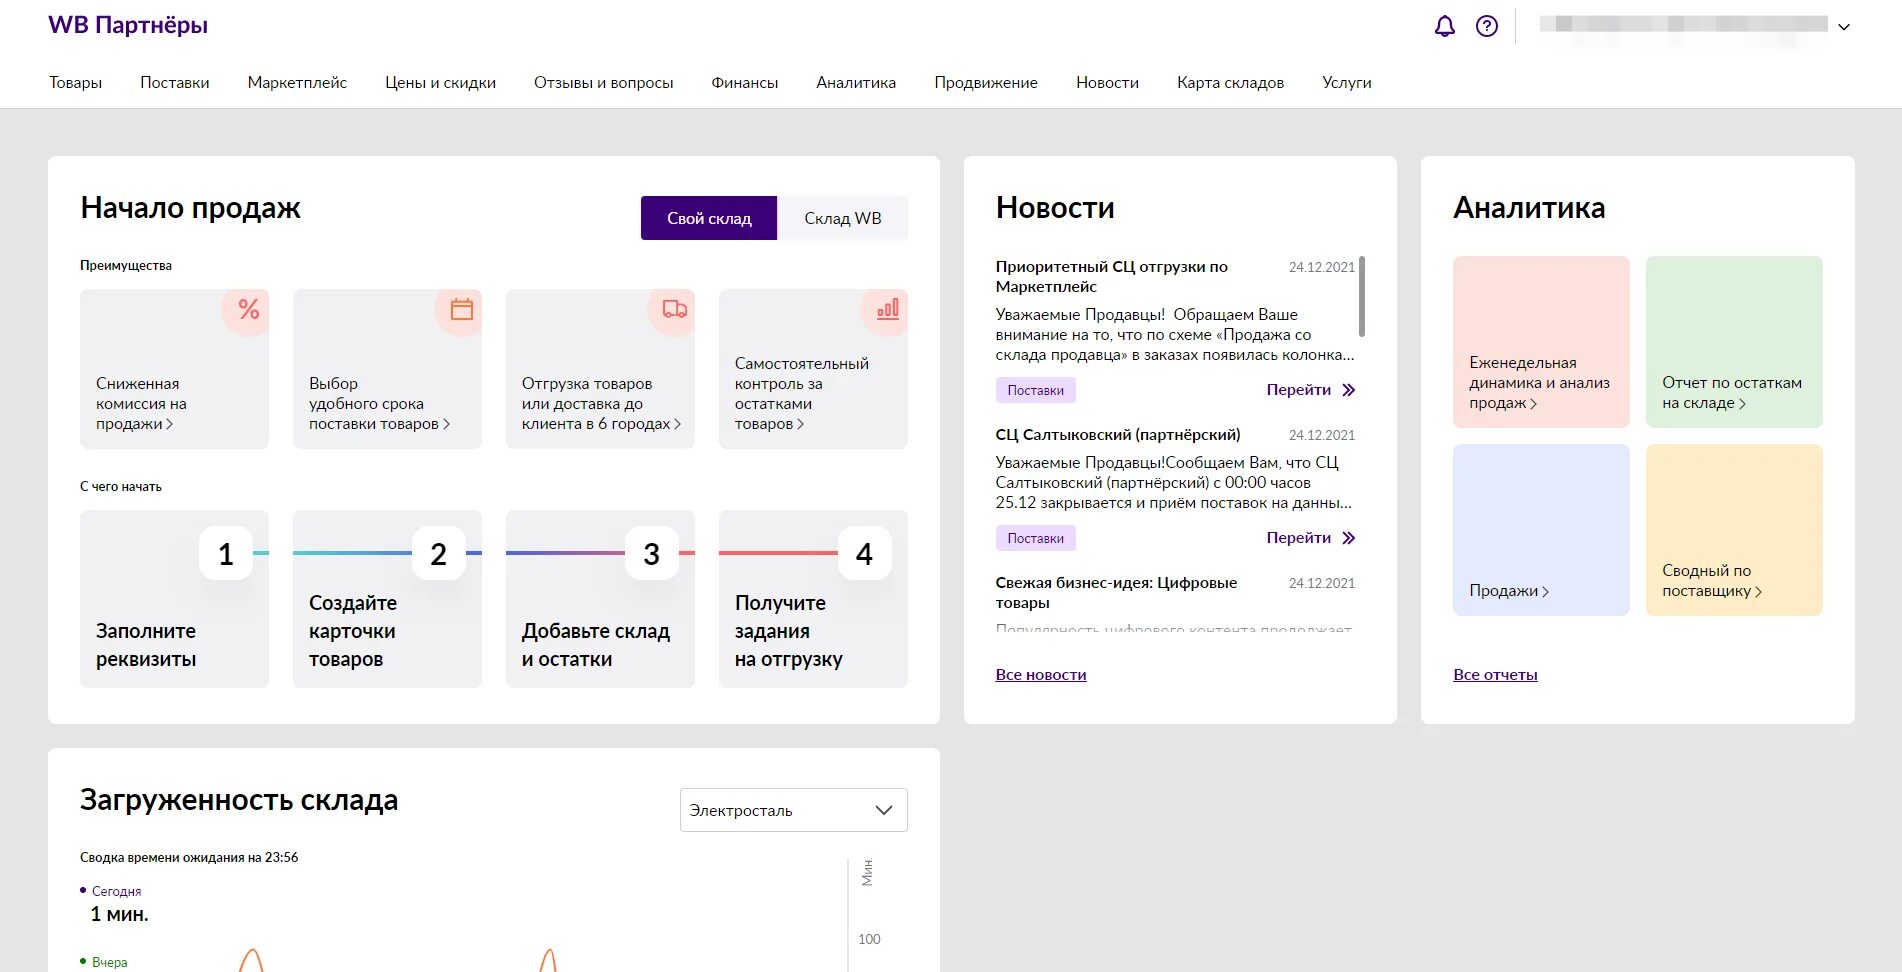The height and width of the screenshot is (972, 1902).
Task: Click the WB Партнёры logo
Action: (128, 25)
